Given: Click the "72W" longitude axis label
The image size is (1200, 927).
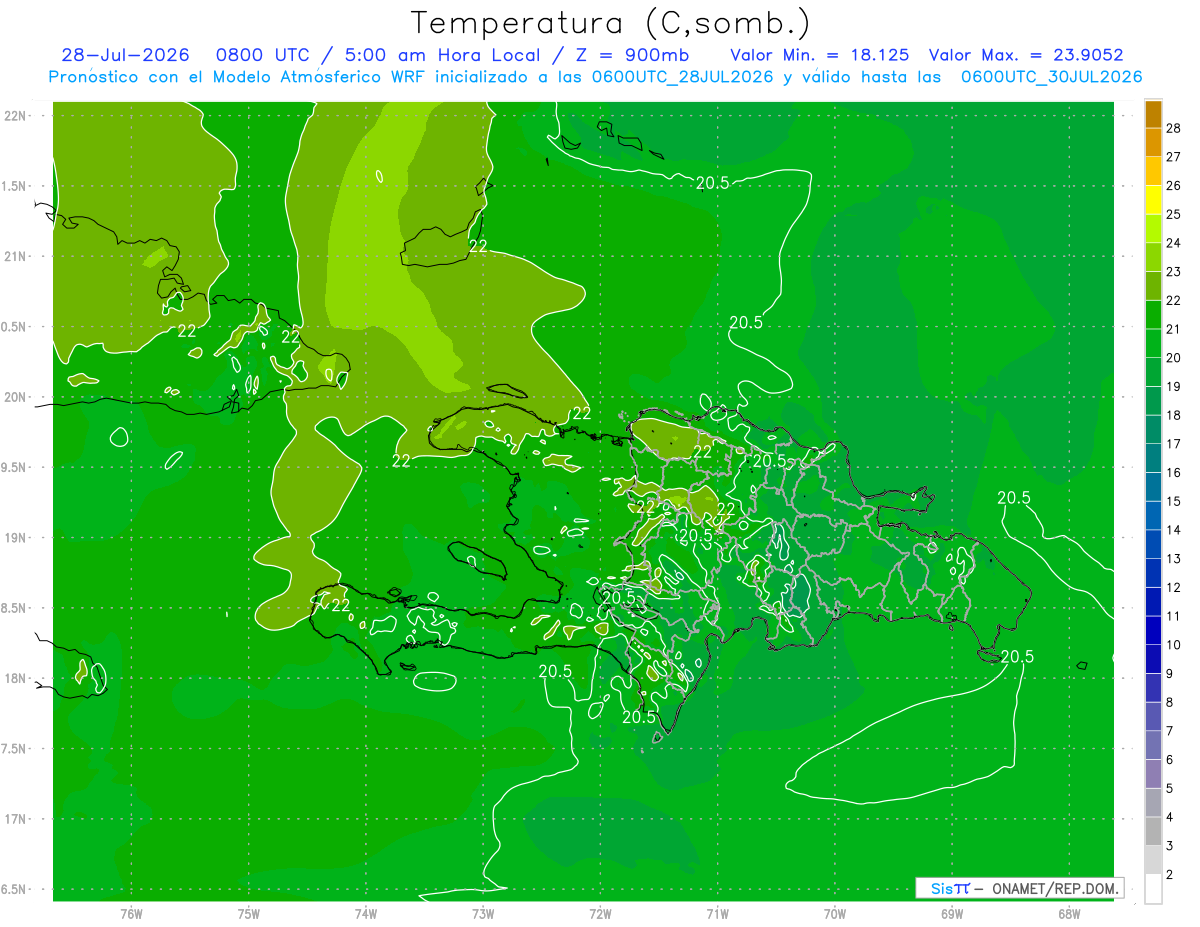Looking at the screenshot, I should pyautogui.click(x=600, y=913).
